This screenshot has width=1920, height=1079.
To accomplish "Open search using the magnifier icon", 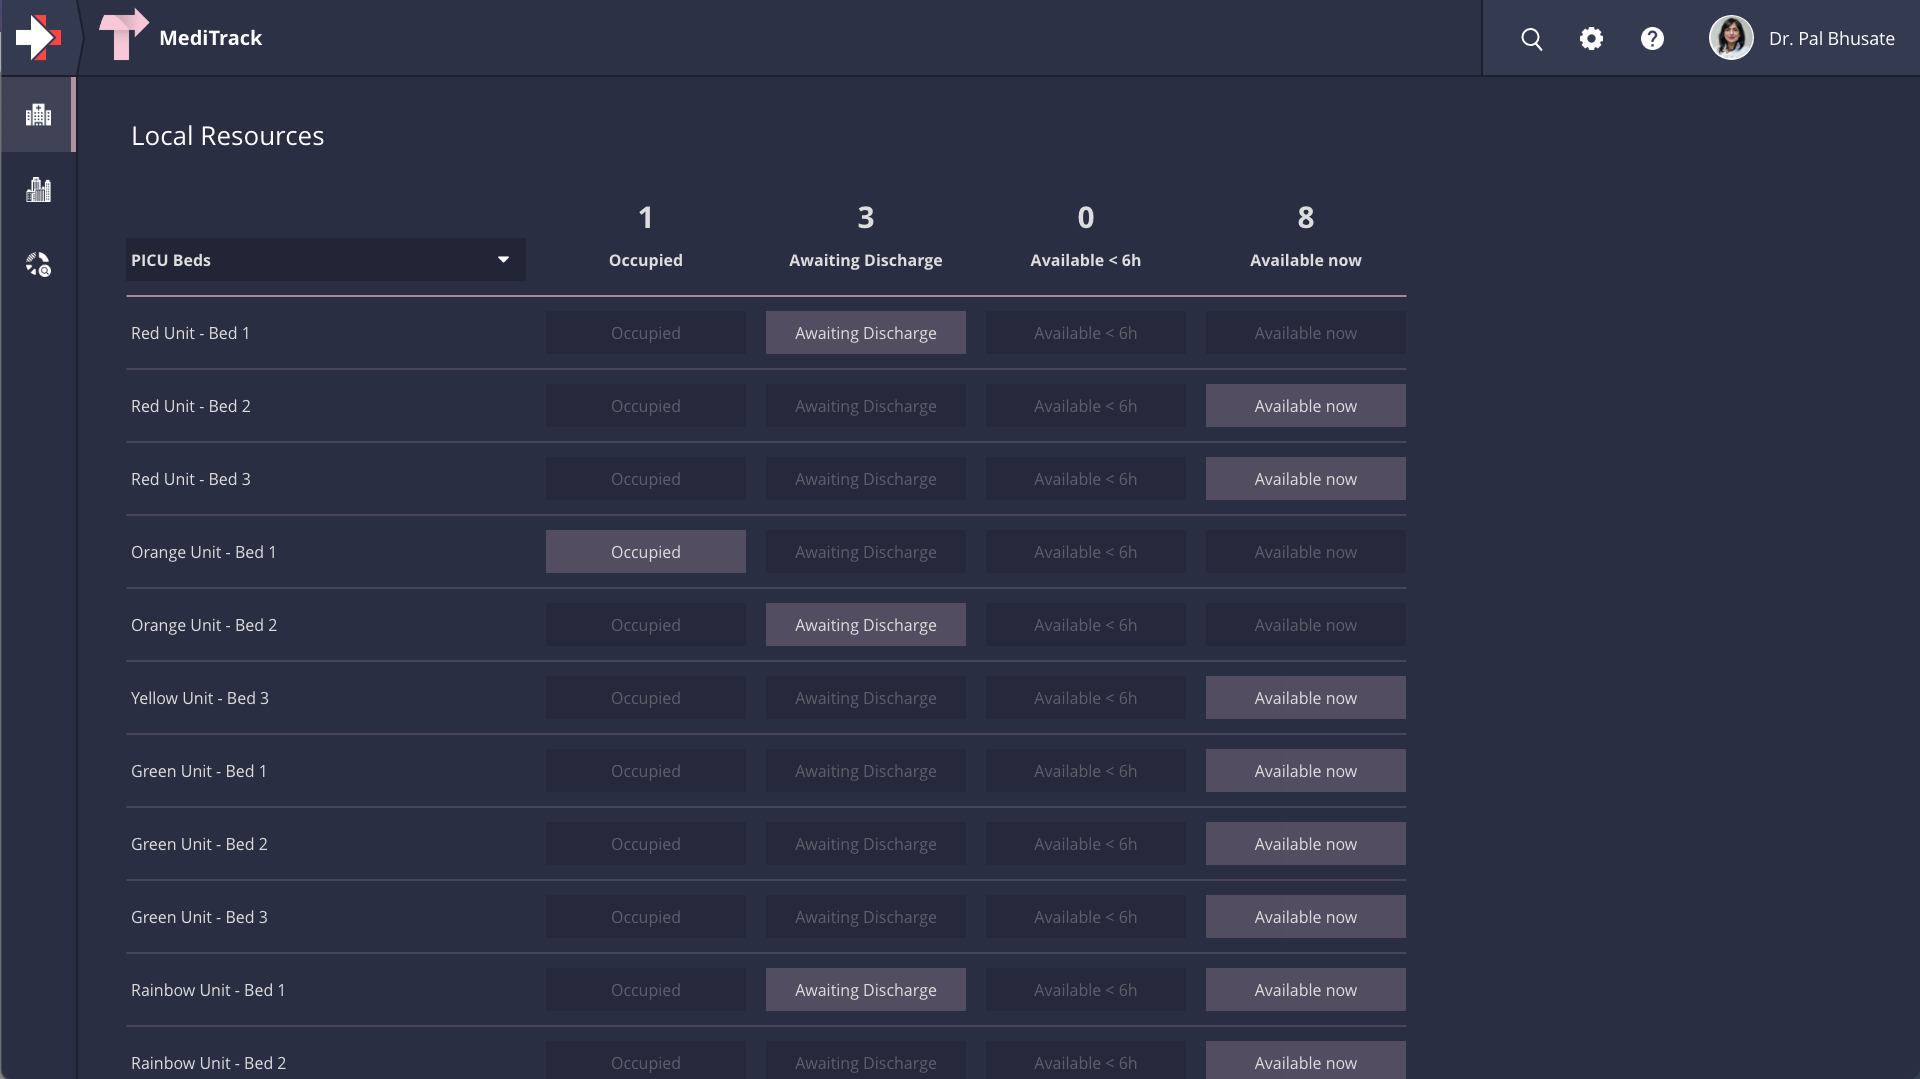I will tap(1532, 38).
